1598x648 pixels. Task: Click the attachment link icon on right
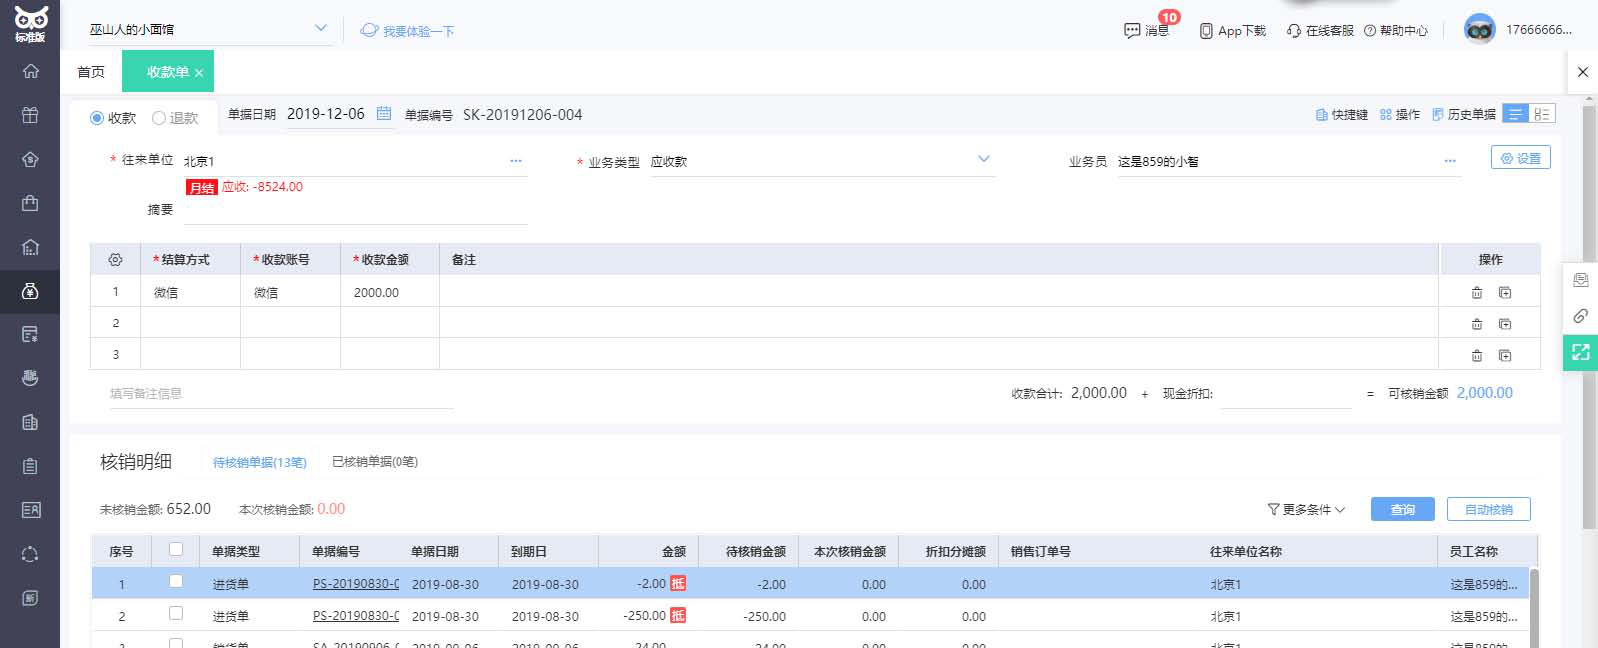(1580, 316)
